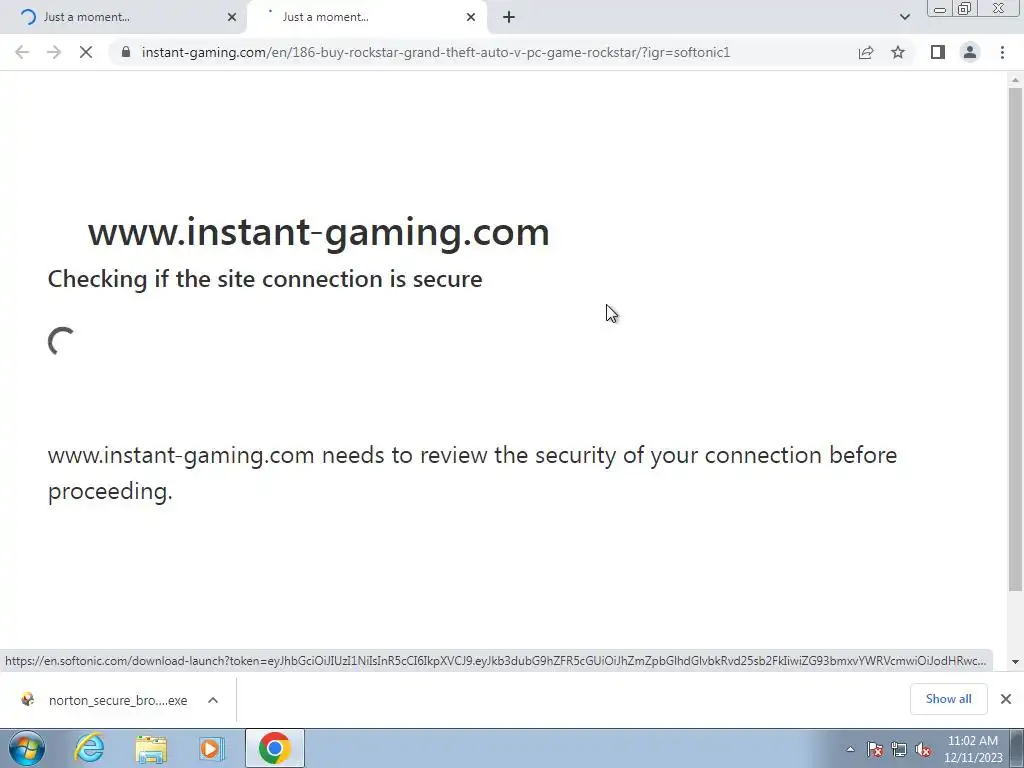This screenshot has height=768, width=1024.
Task: Open Windows Media Player from the taskbar
Action: [212, 748]
